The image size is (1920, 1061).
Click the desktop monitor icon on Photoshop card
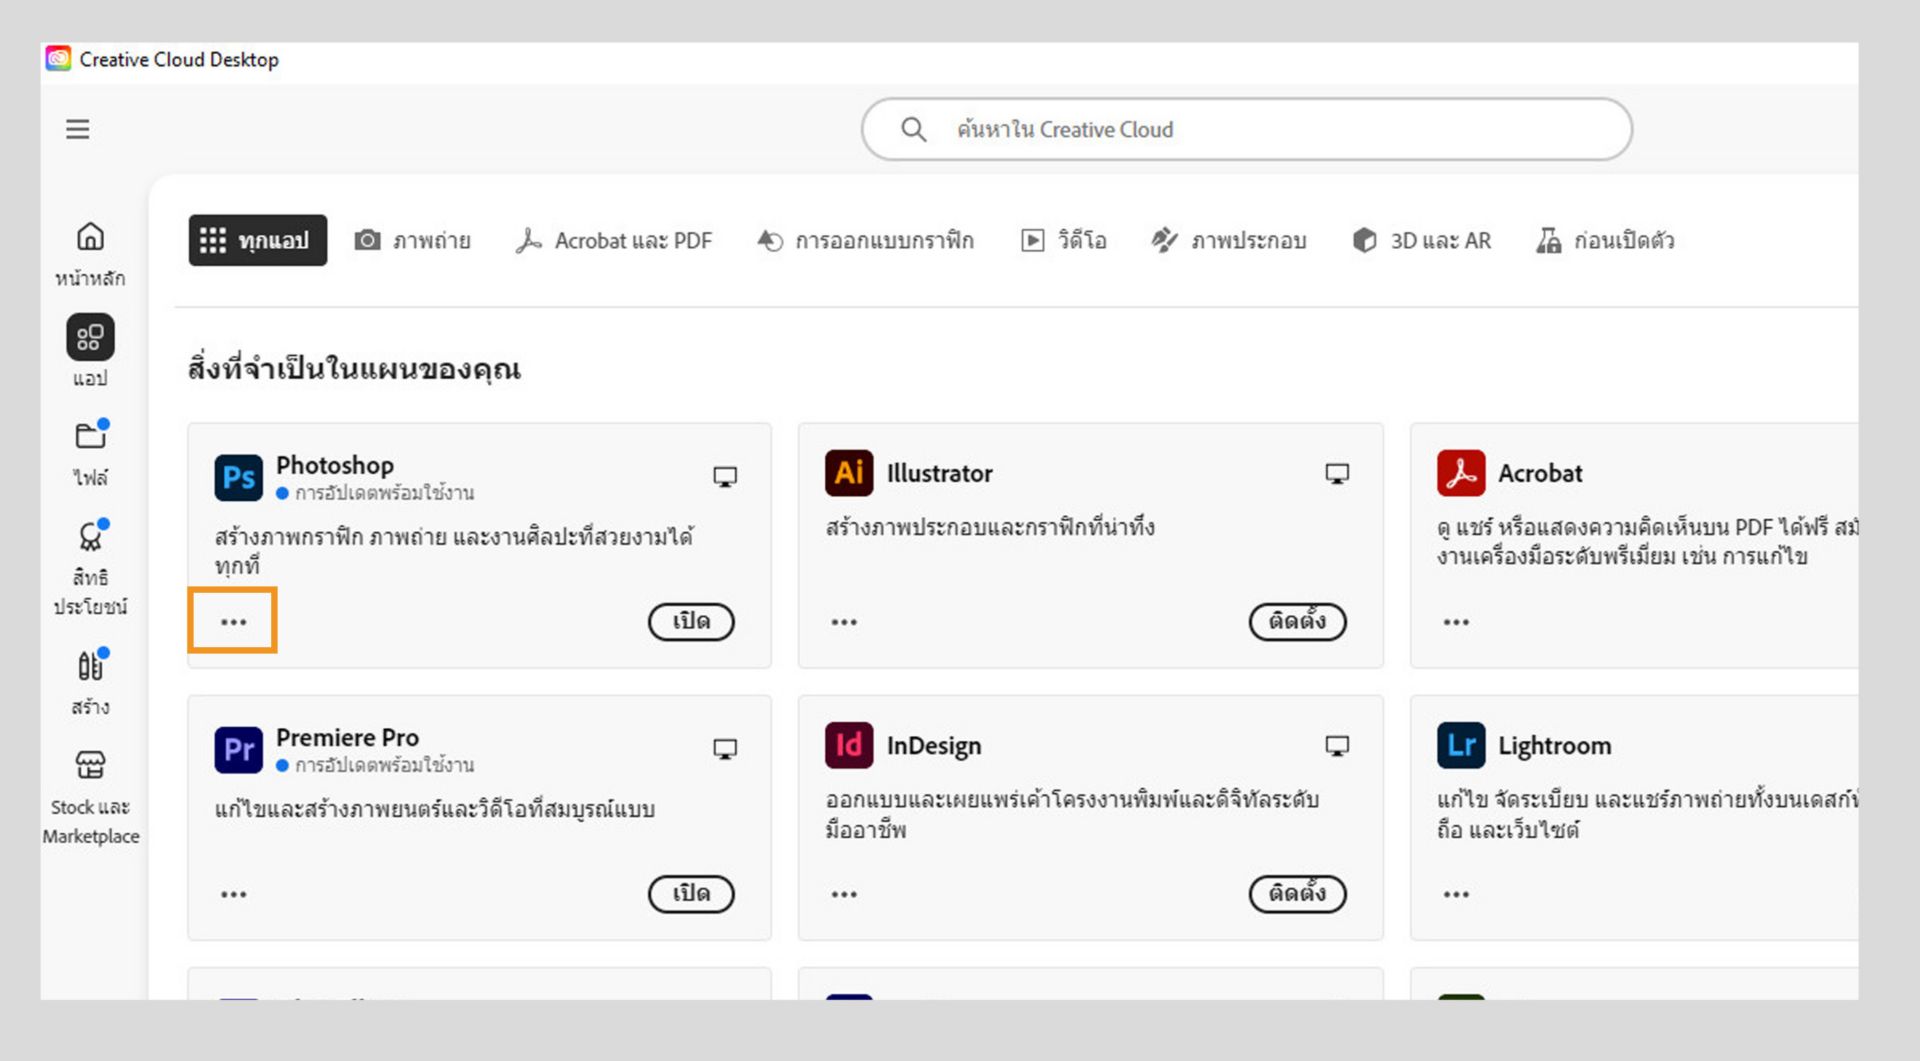tap(725, 477)
